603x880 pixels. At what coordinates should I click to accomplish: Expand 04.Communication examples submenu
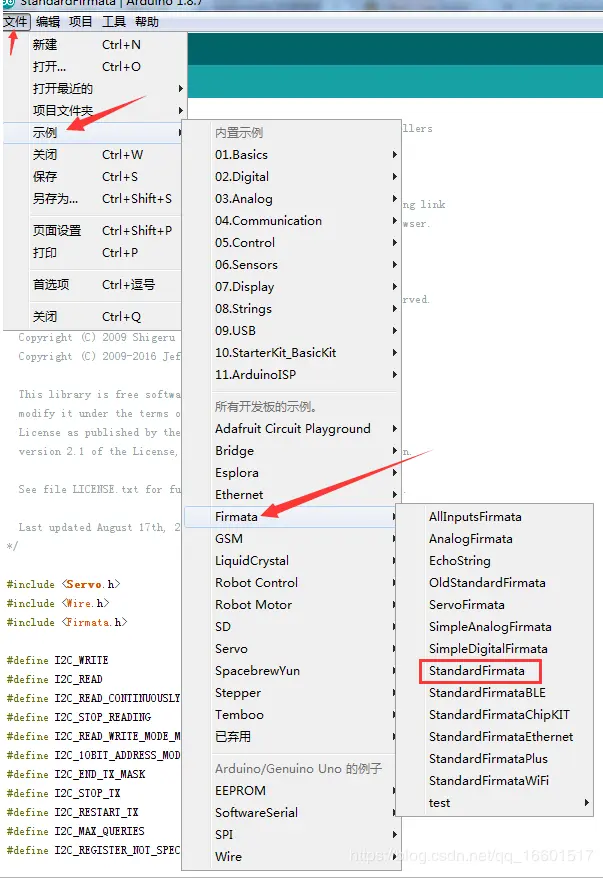[x=291, y=221]
